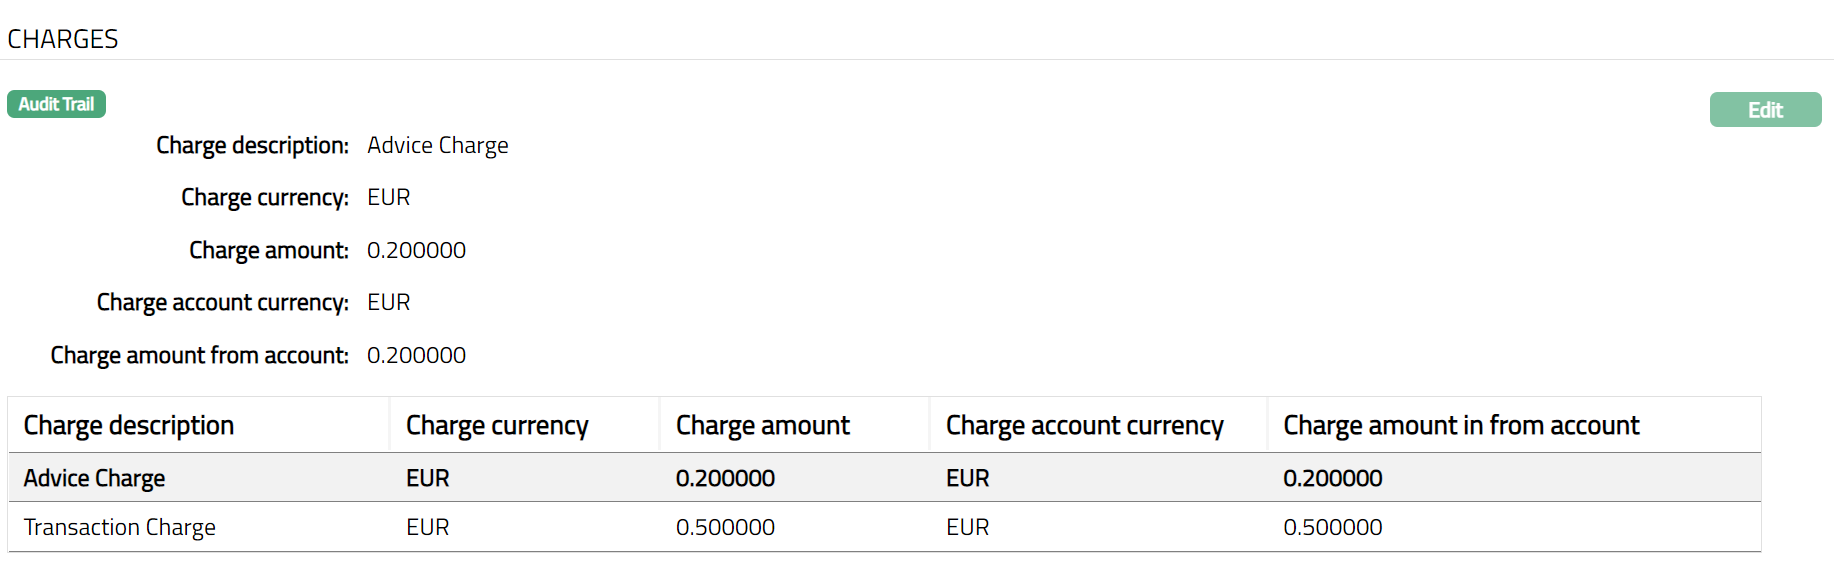Click 0.500000 in the Charge amount column
This screenshot has height=564, width=1834.
(725, 527)
